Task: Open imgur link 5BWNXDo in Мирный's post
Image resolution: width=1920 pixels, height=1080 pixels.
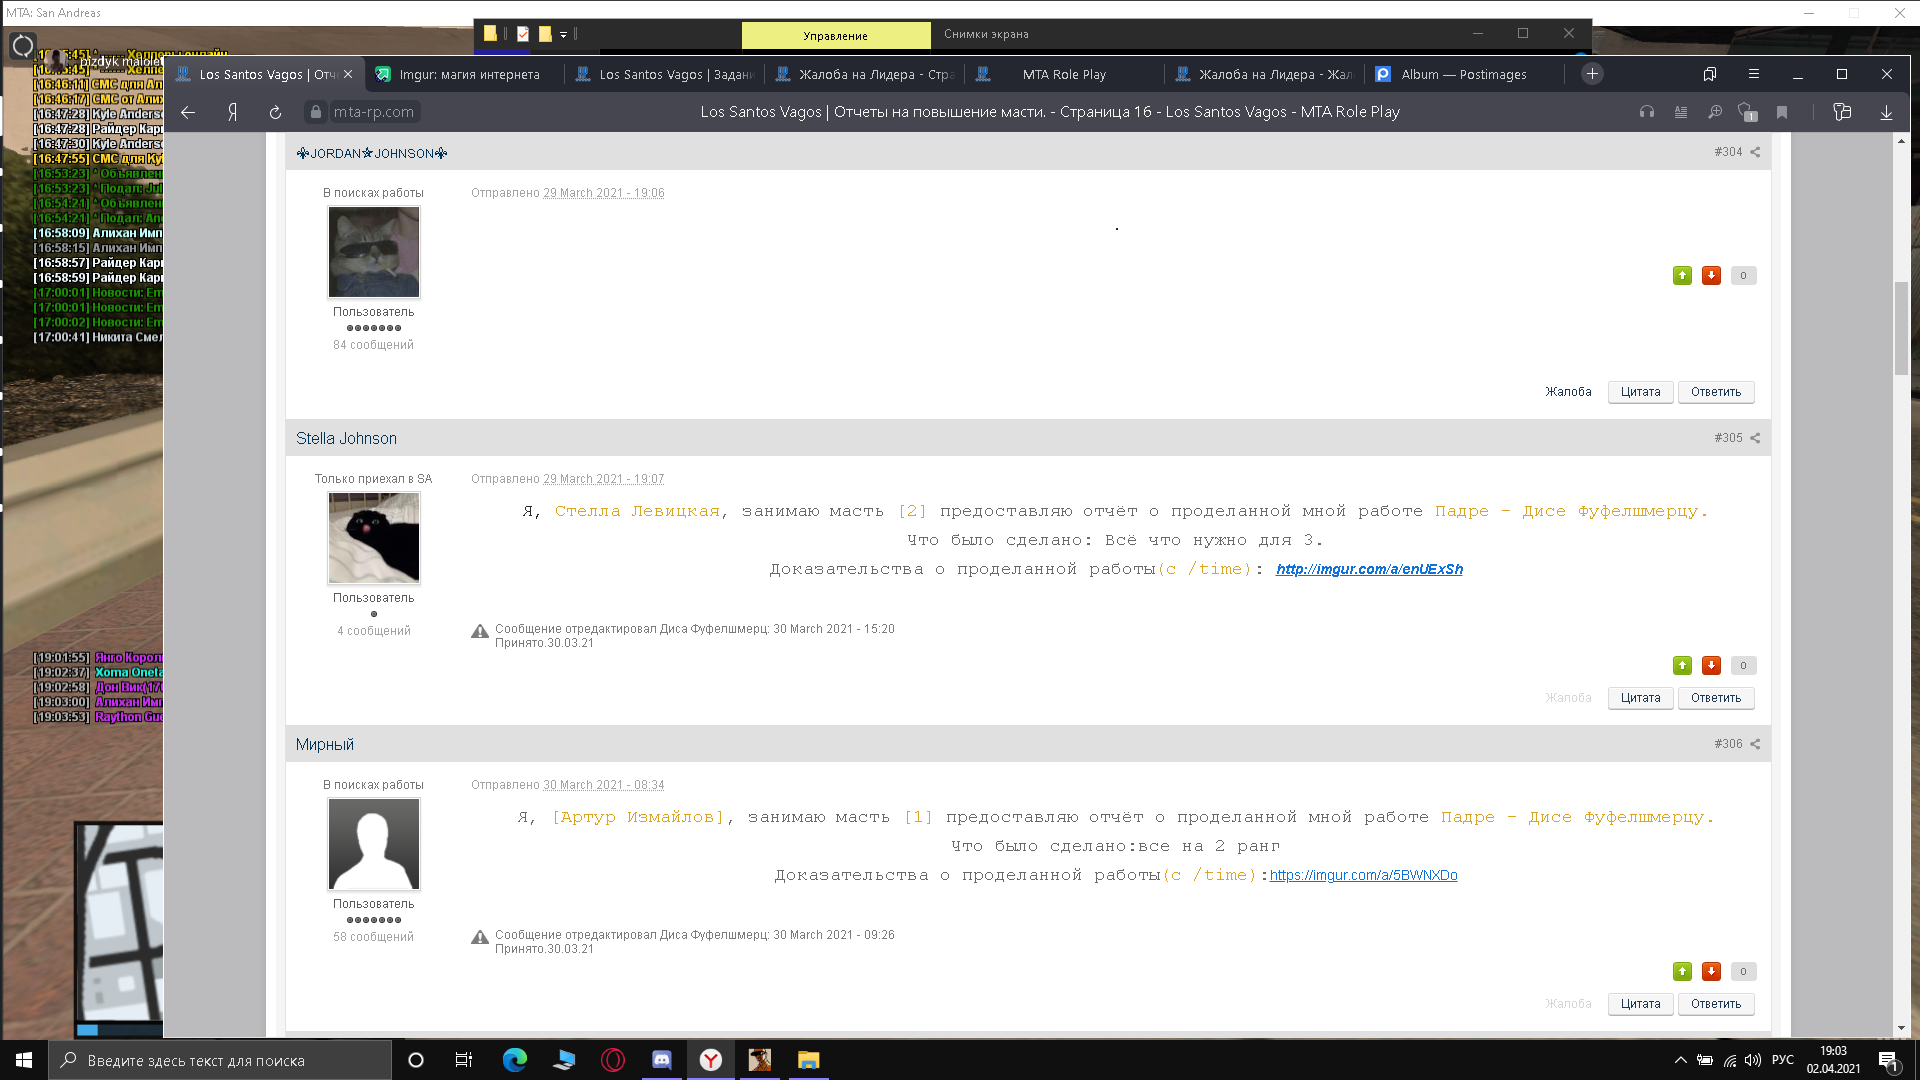Action: click(1363, 875)
